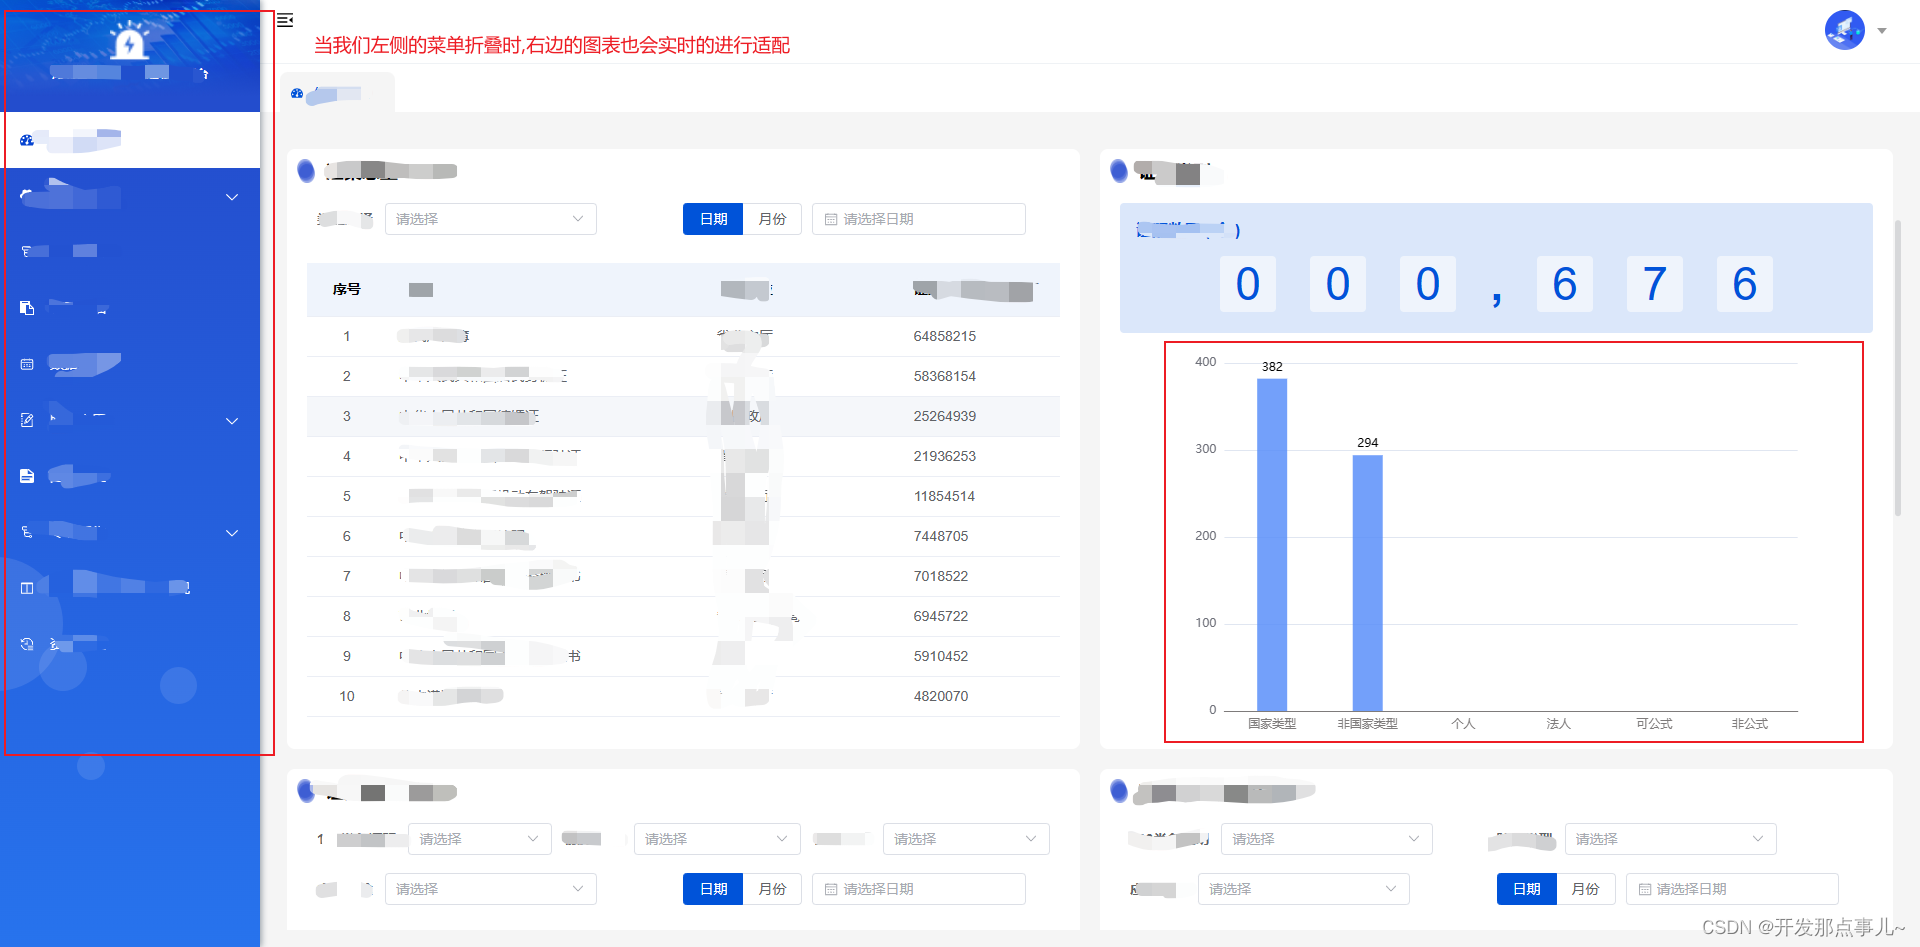Click the pencil-edit icon menu item in sidebar
1920x947 pixels.
[x=26, y=420]
